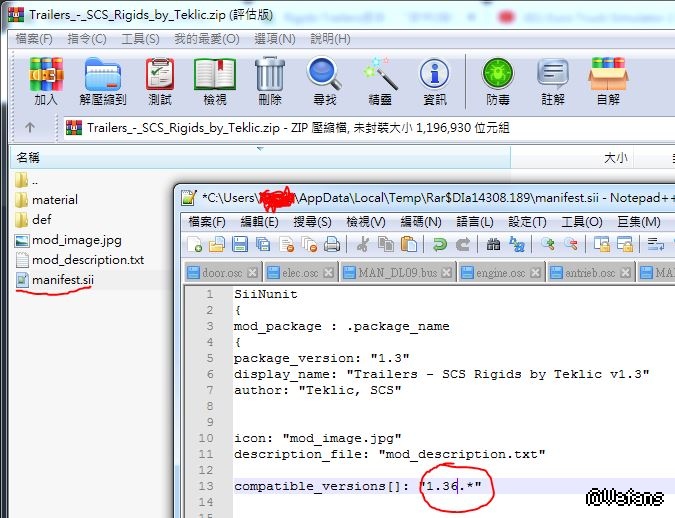Open WinRAR 選項(N) menu
The height and width of the screenshot is (518, 675).
275,39
